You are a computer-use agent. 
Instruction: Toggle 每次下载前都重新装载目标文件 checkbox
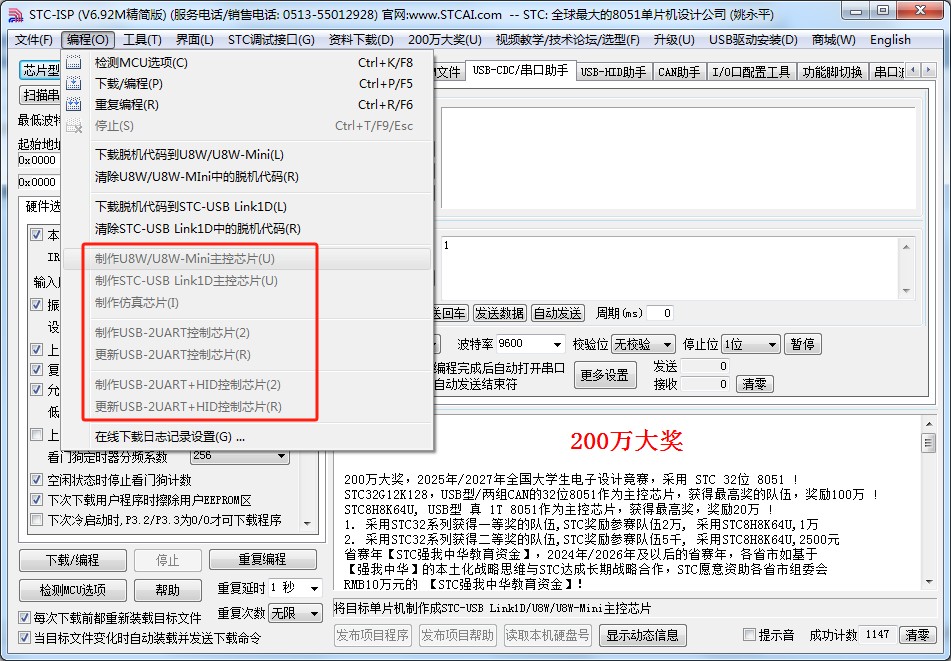[x=24, y=617]
